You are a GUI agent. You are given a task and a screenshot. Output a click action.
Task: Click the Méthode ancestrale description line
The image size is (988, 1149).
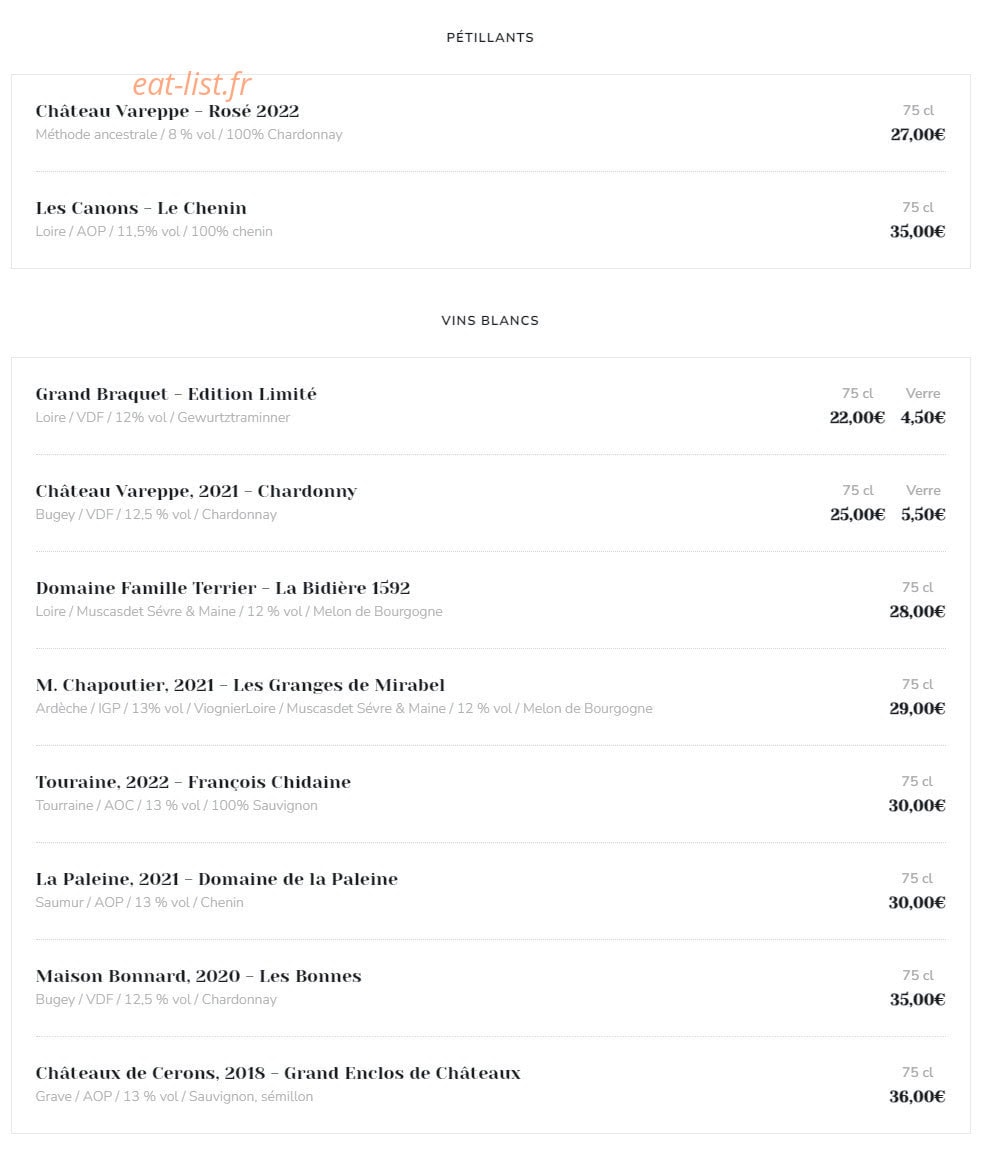click(189, 134)
